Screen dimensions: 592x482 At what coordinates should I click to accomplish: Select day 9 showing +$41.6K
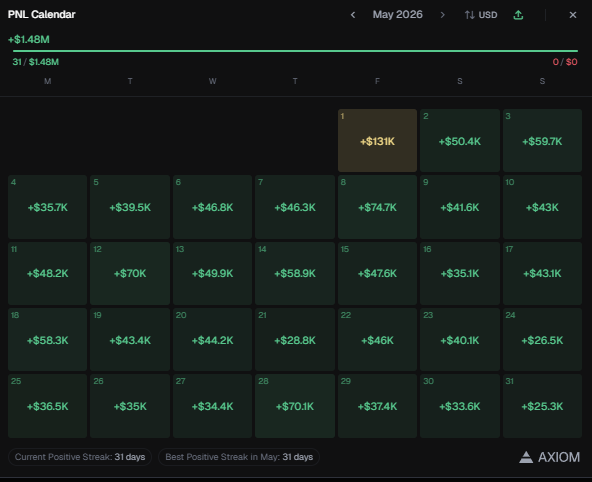click(x=459, y=206)
